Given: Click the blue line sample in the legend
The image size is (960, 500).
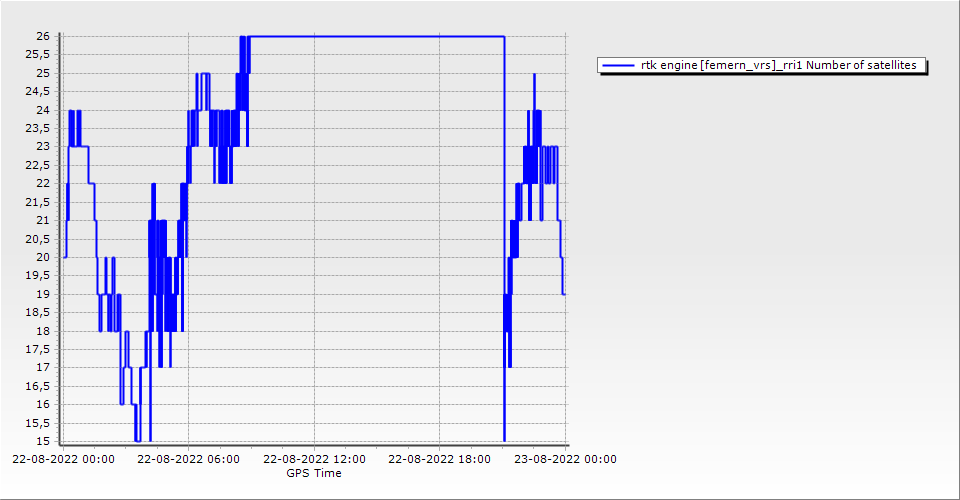Looking at the screenshot, I should pos(619,66).
